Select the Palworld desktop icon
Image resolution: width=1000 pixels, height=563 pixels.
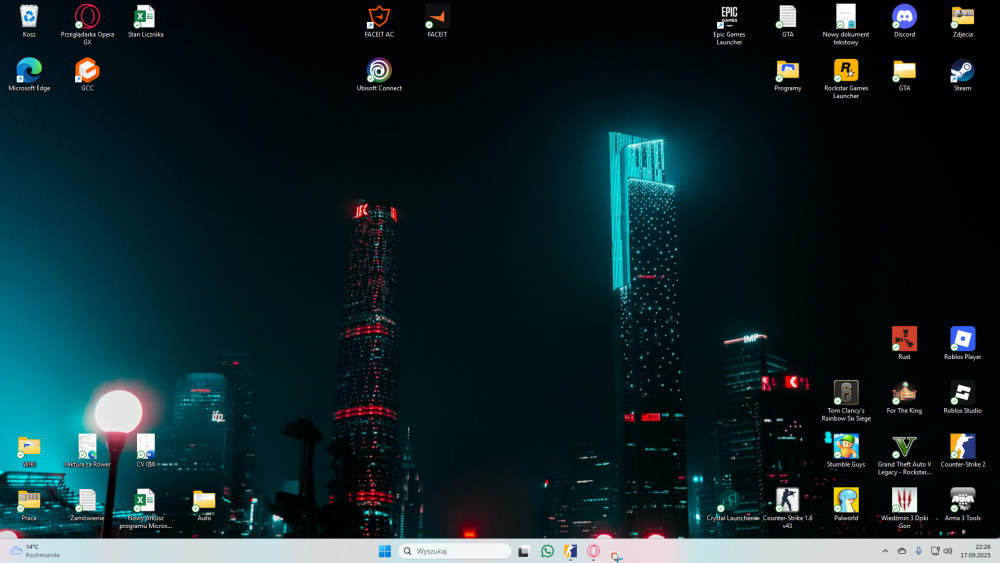[x=846, y=505]
